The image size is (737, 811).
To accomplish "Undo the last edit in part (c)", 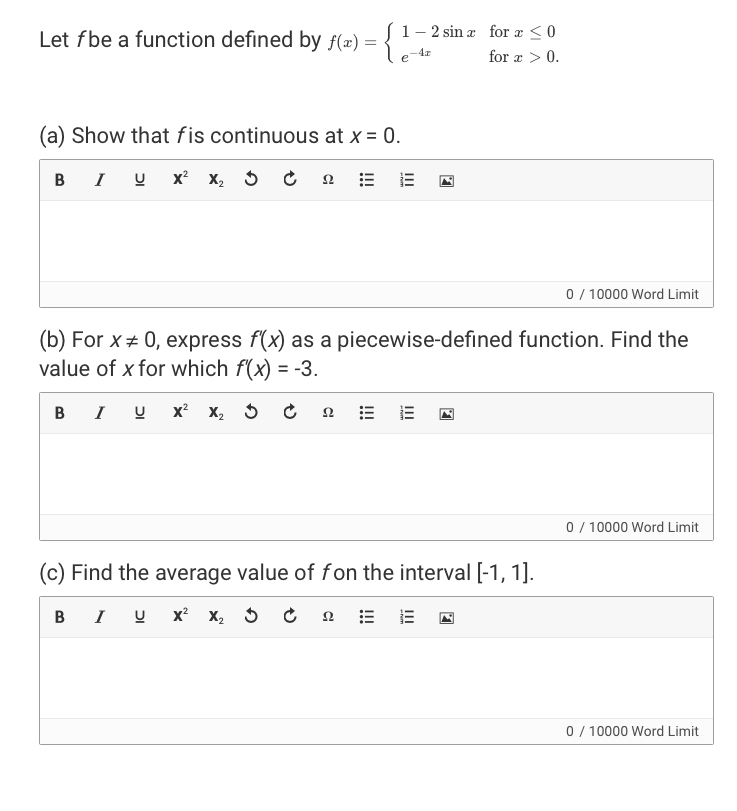I will point(250,617).
